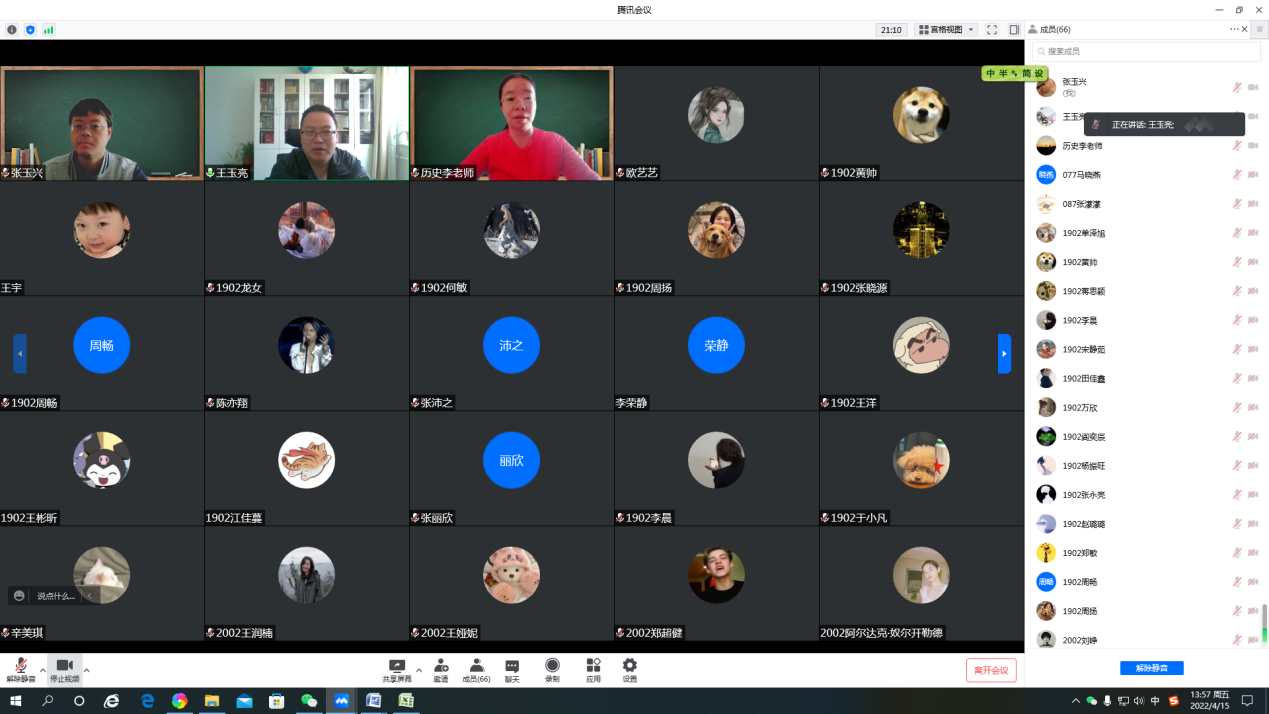The height and width of the screenshot is (714, 1269).
Task: Open the 应用 apps icon
Action: 593,670
